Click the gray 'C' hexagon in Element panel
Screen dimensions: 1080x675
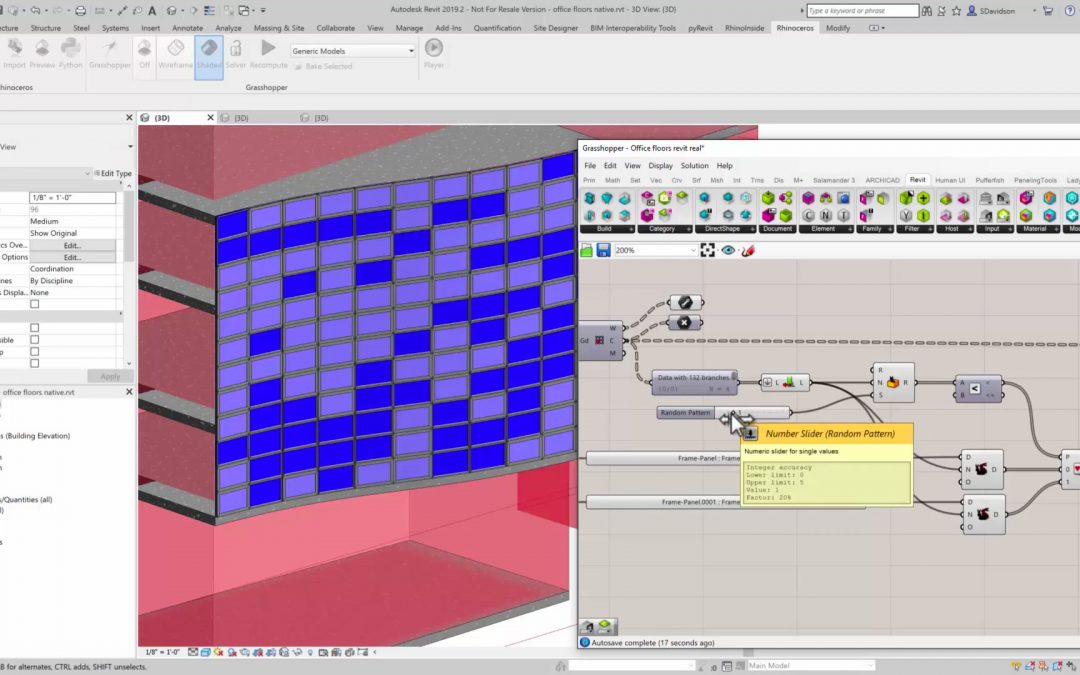click(x=809, y=216)
